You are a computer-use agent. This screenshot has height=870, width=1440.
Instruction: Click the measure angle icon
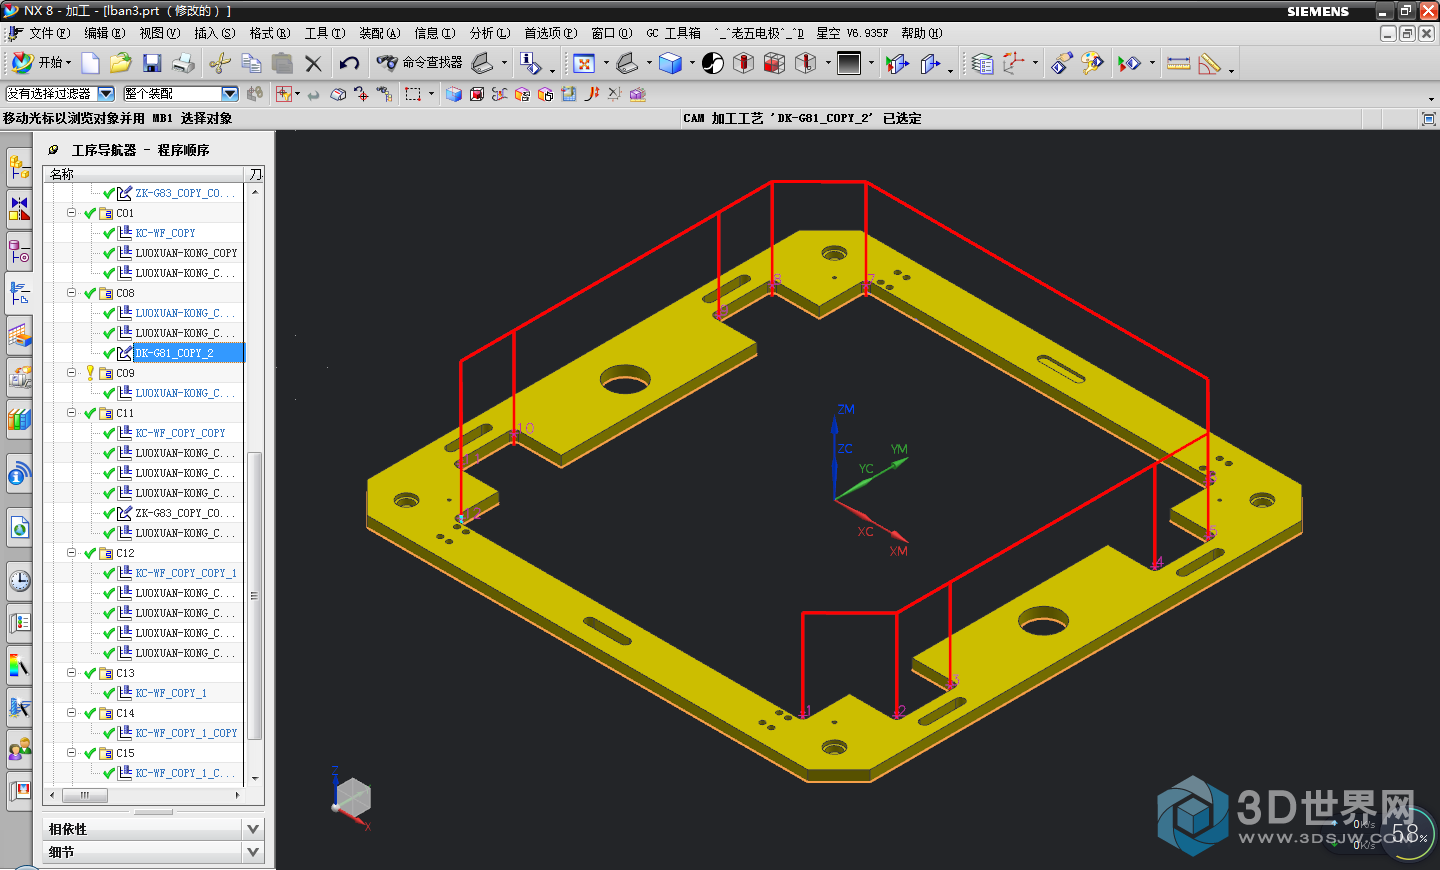(x=1209, y=63)
